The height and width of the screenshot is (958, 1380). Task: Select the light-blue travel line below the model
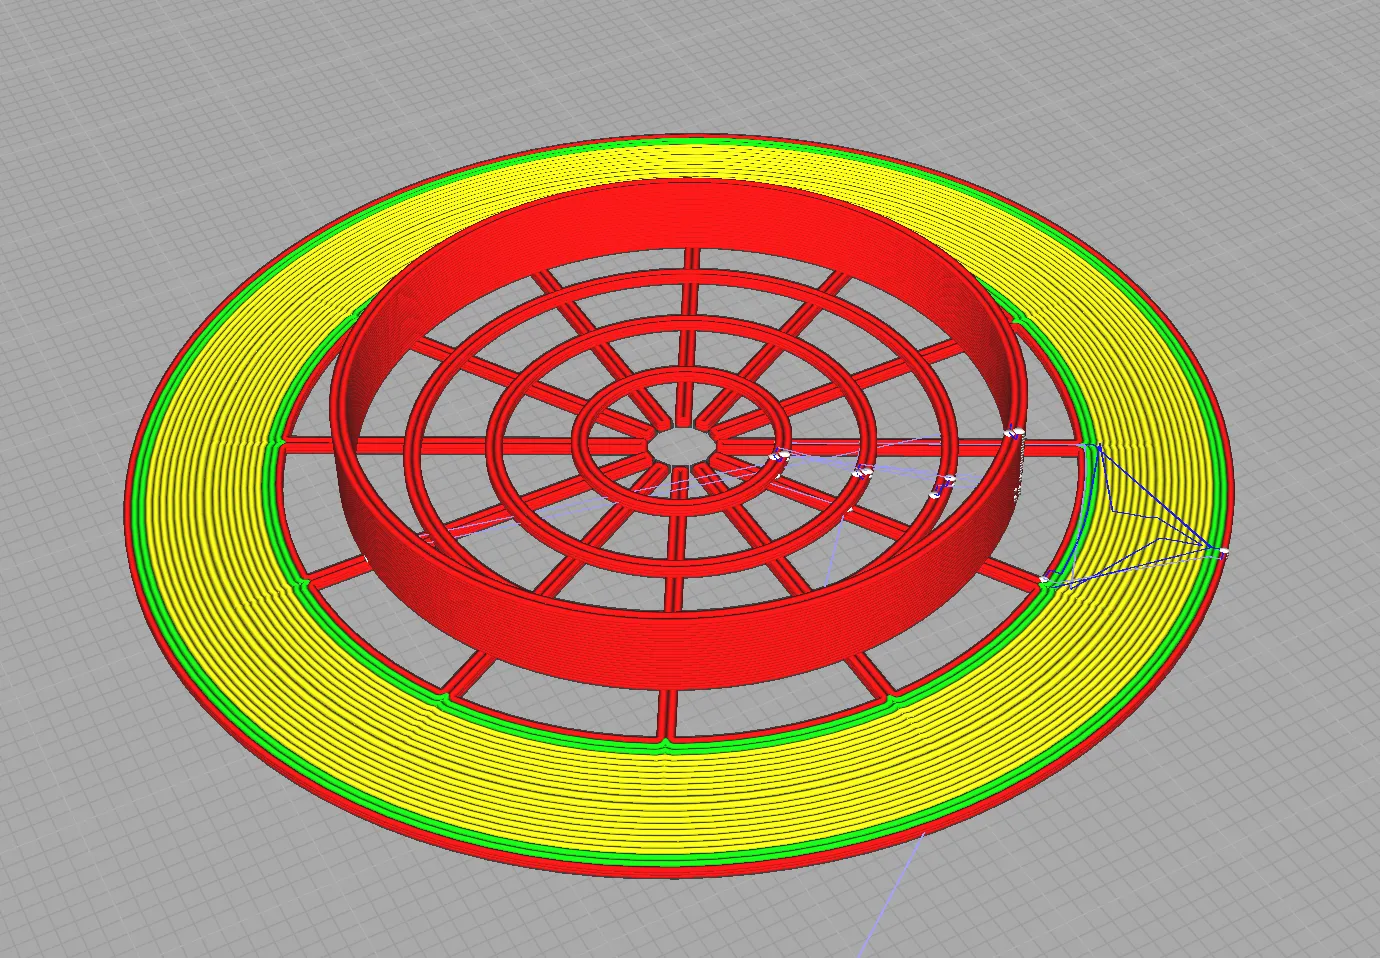pyautogui.click(x=895, y=890)
